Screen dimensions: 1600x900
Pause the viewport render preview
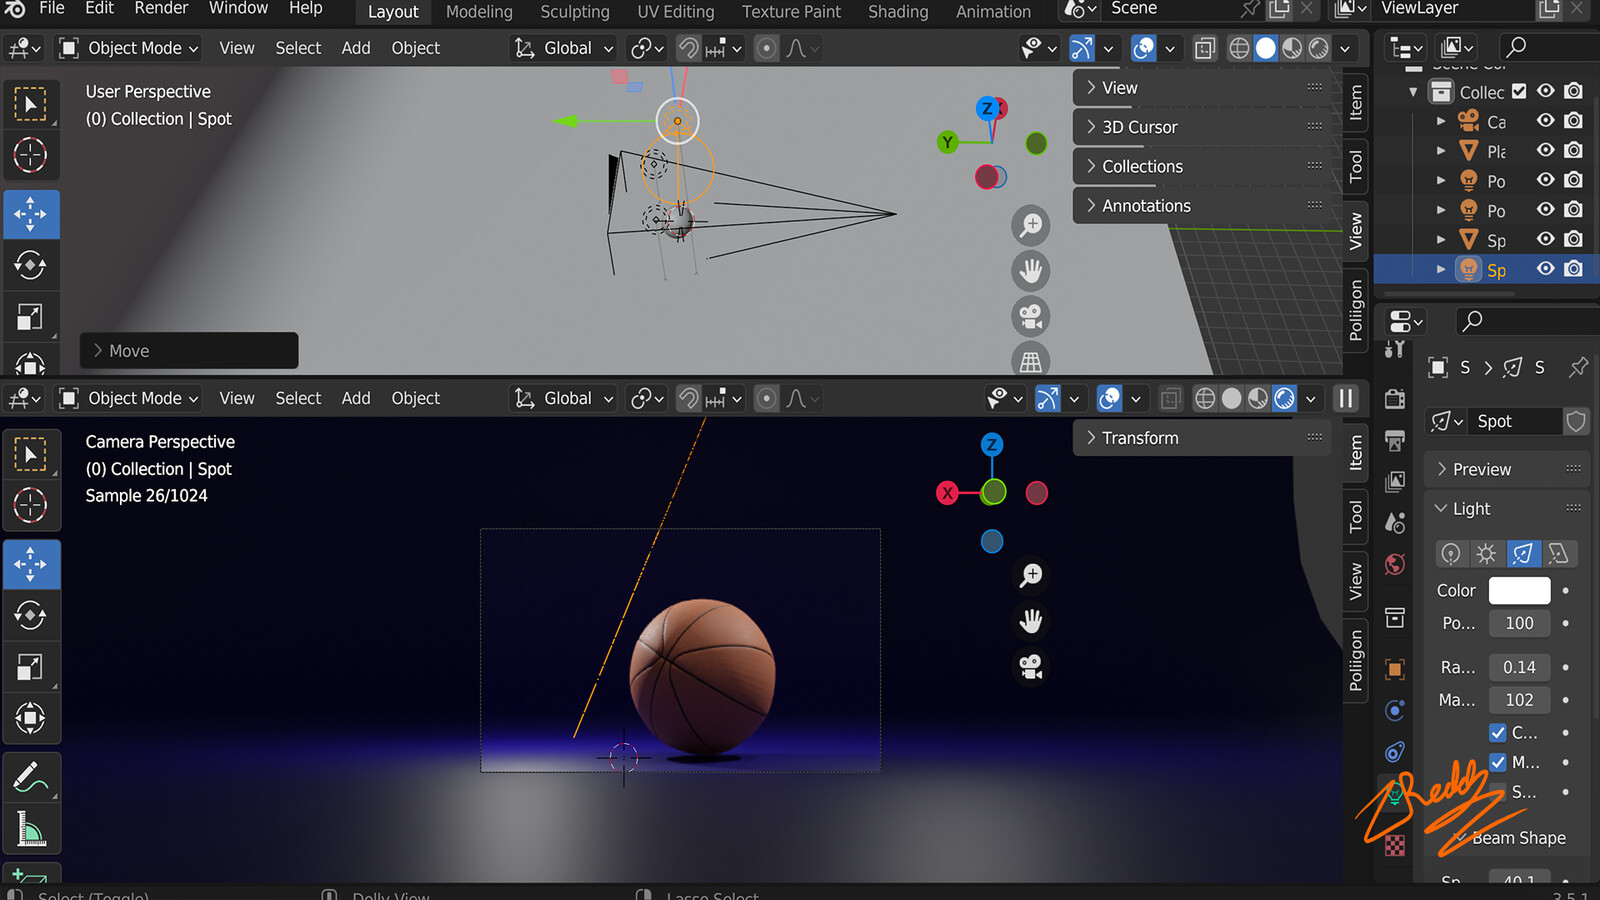click(x=1346, y=398)
